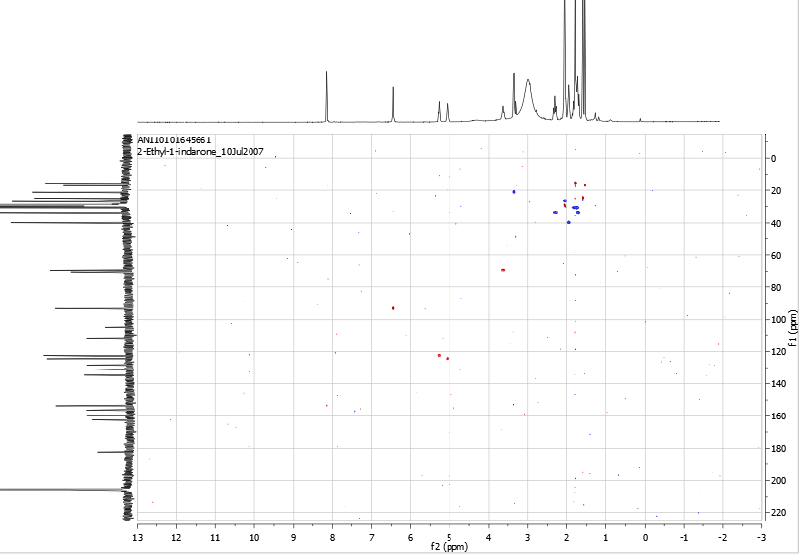Pick the blue cross-peak at 1.95 ppm, 40 ppm
Image resolution: width=800 pixels, height=554 pixels.
[569, 222]
